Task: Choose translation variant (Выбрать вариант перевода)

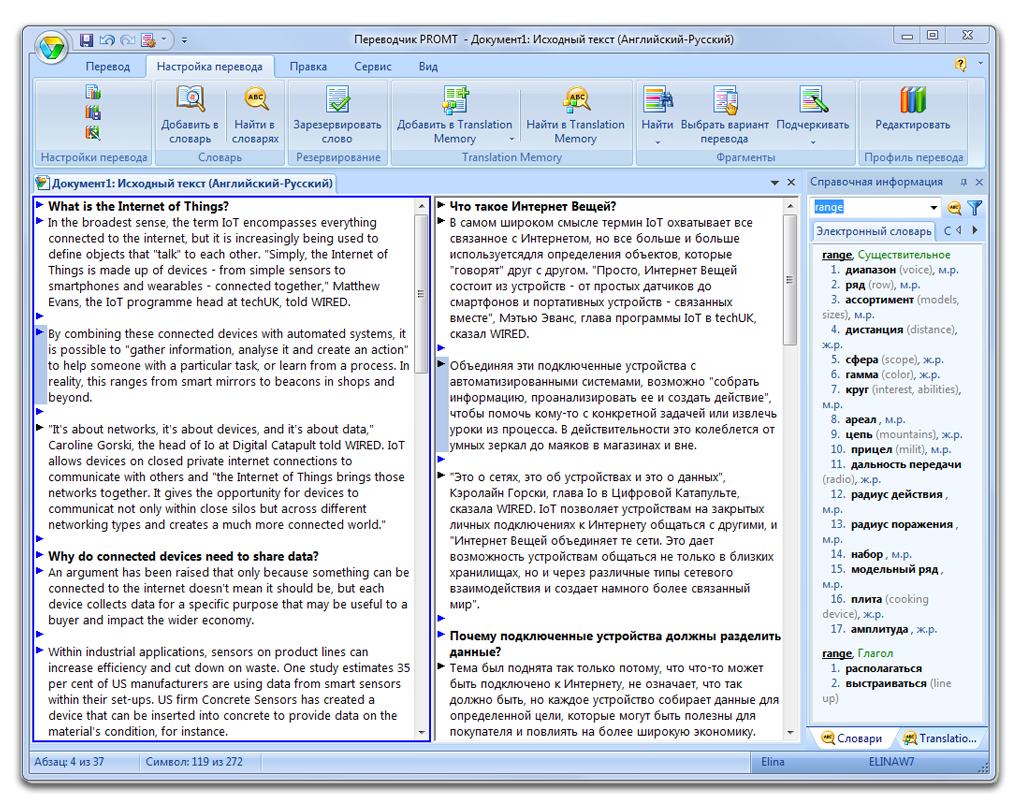Action: tap(724, 115)
